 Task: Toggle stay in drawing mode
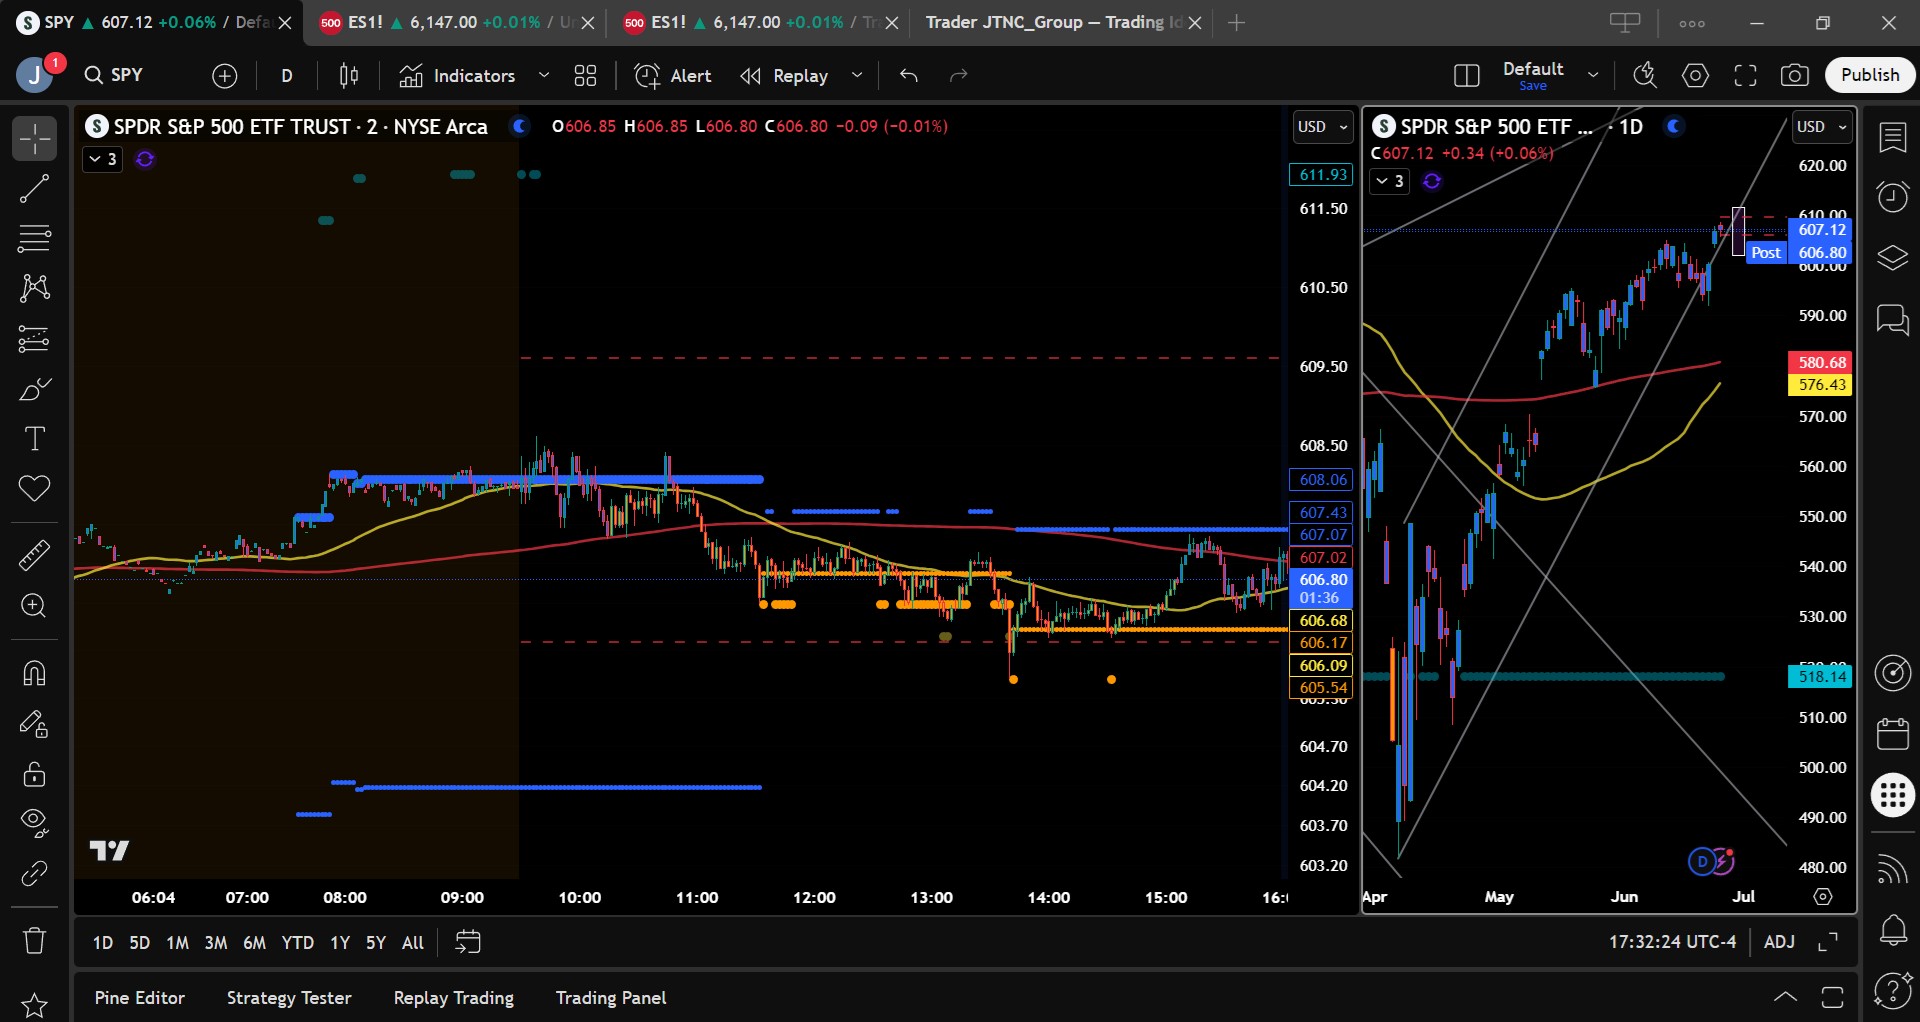pyautogui.click(x=34, y=723)
